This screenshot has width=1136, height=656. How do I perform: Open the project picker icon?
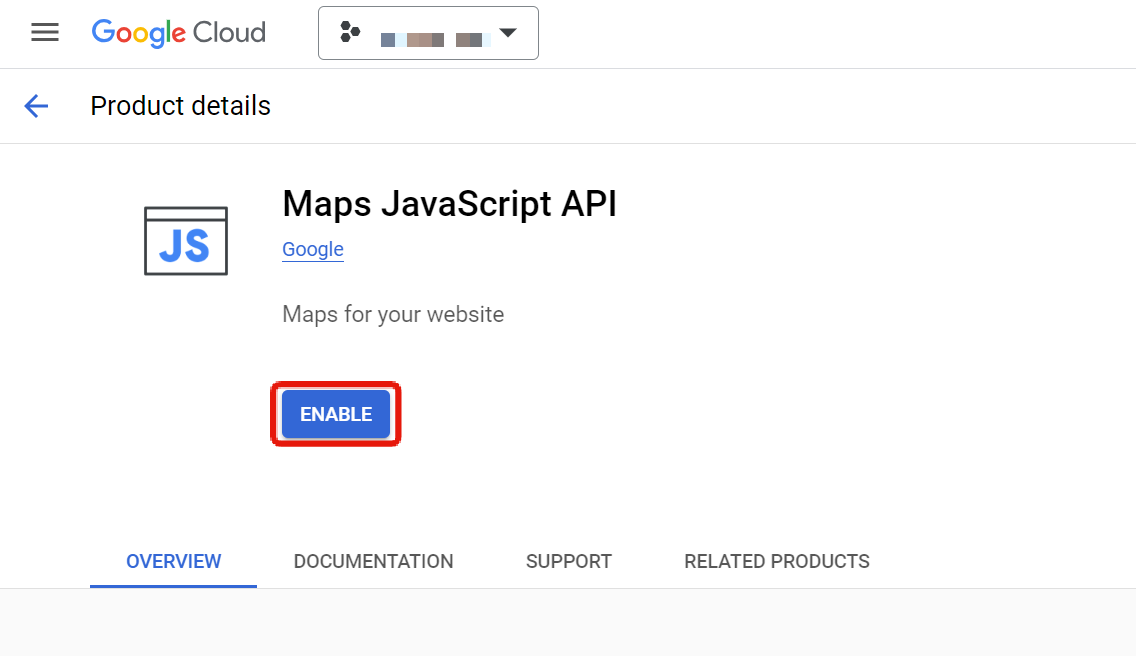click(x=349, y=32)
